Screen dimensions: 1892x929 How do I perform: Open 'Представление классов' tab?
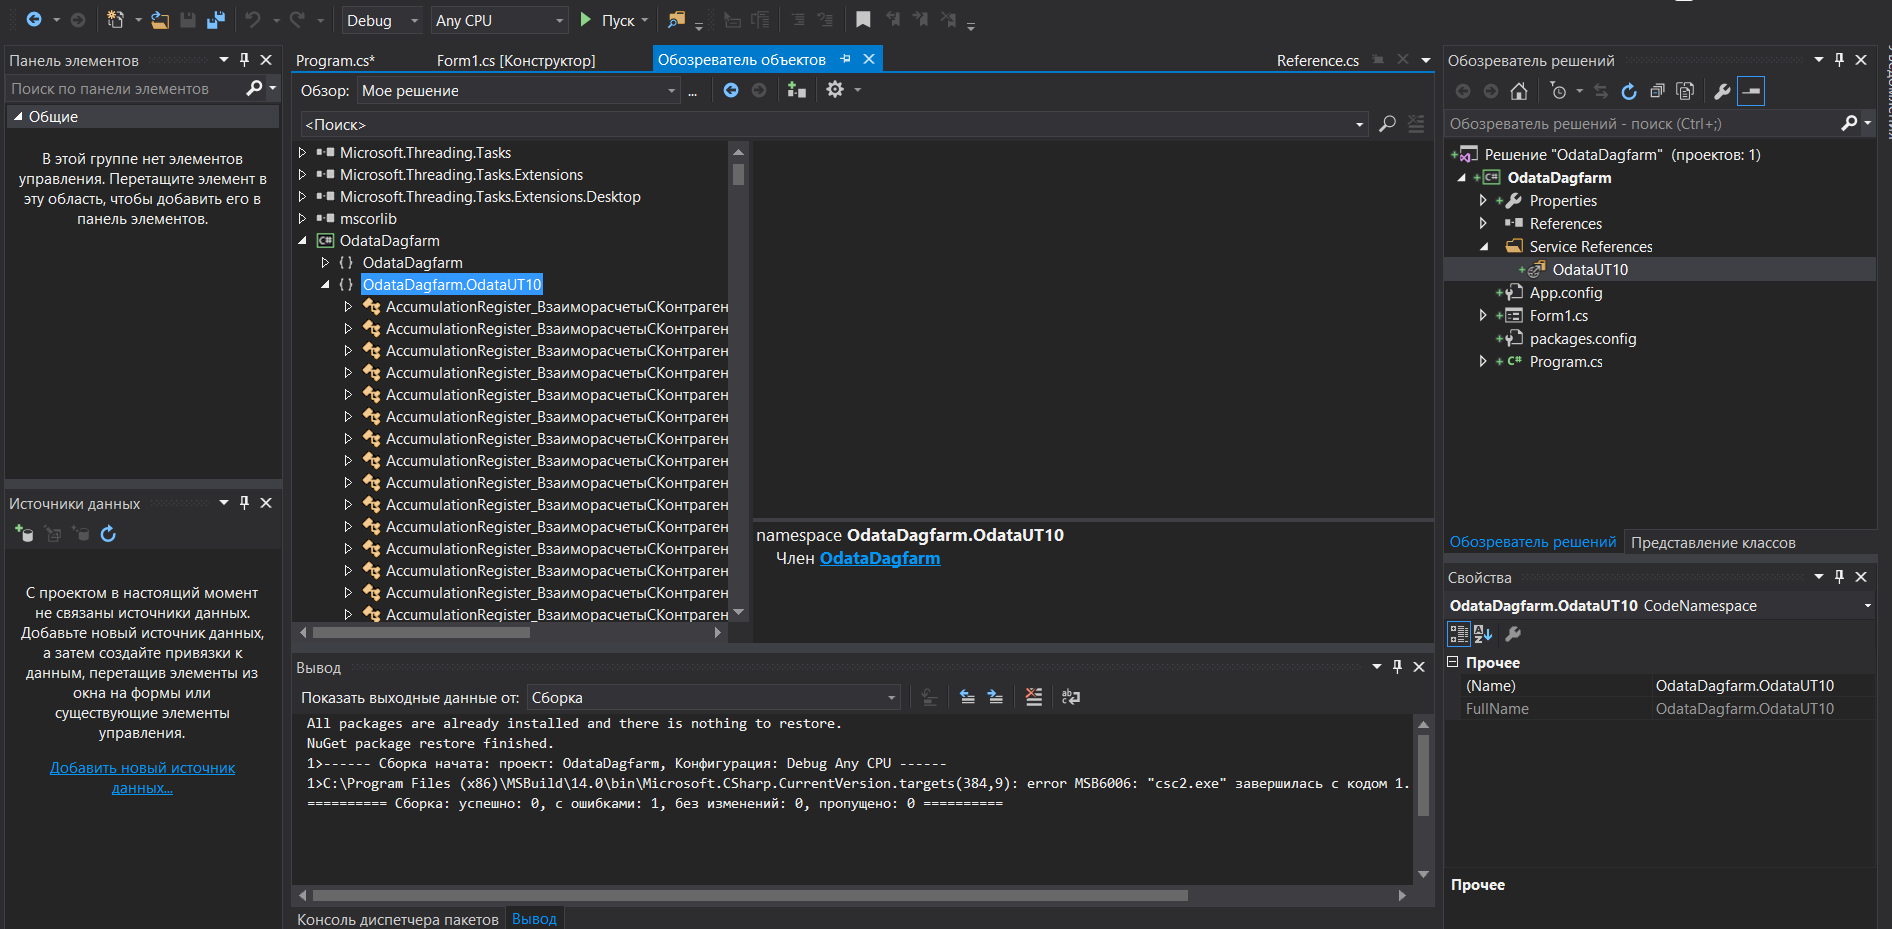(x=1713, y=543)
